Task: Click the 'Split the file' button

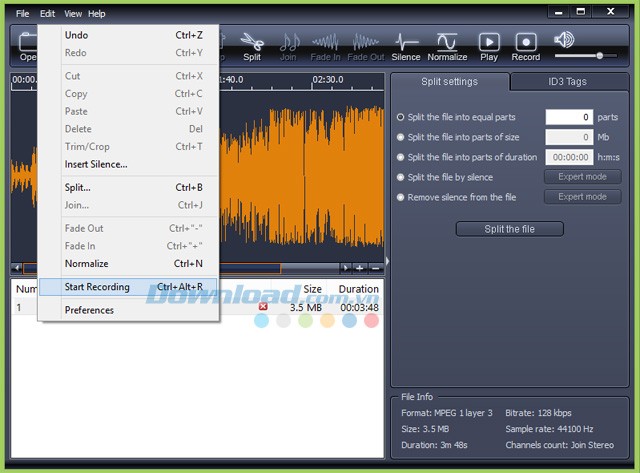Action: (x=509, y=229)
